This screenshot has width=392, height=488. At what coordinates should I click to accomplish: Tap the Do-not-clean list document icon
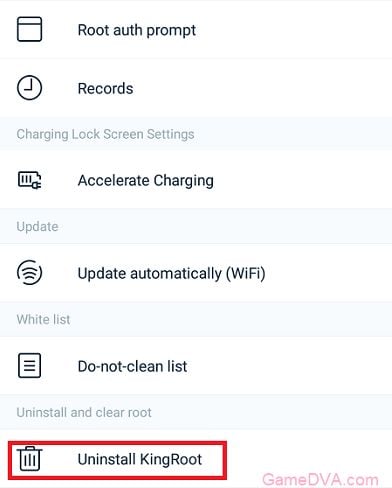click(29, 366)
